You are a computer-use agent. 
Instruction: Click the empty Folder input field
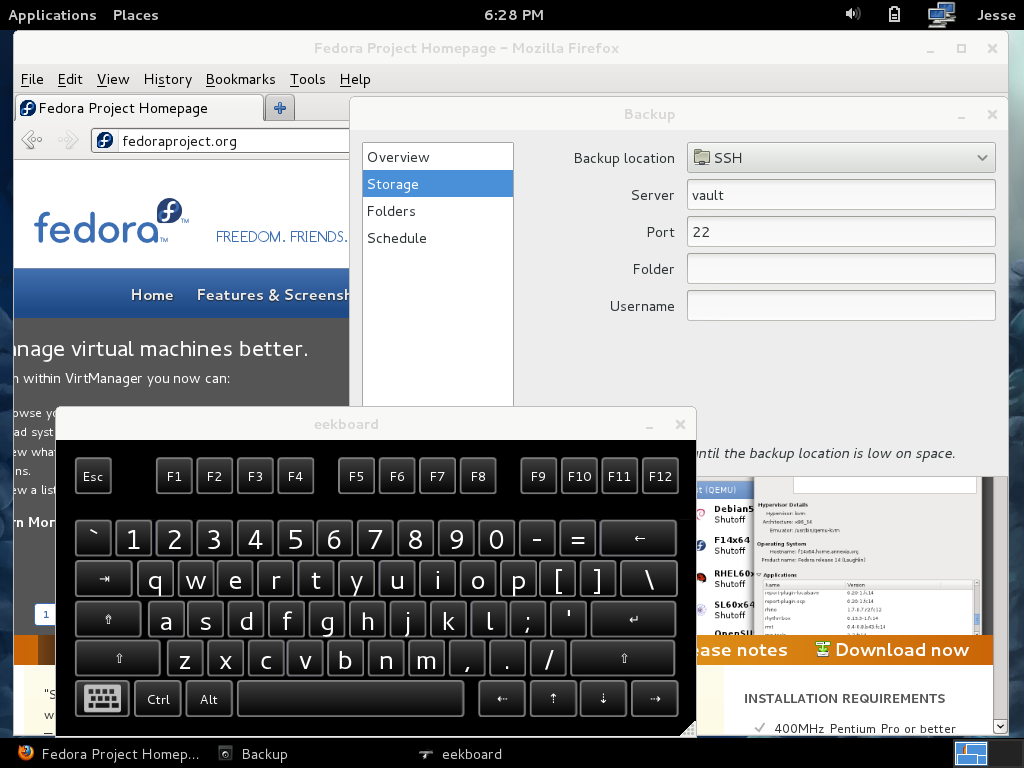coord(841,268)
